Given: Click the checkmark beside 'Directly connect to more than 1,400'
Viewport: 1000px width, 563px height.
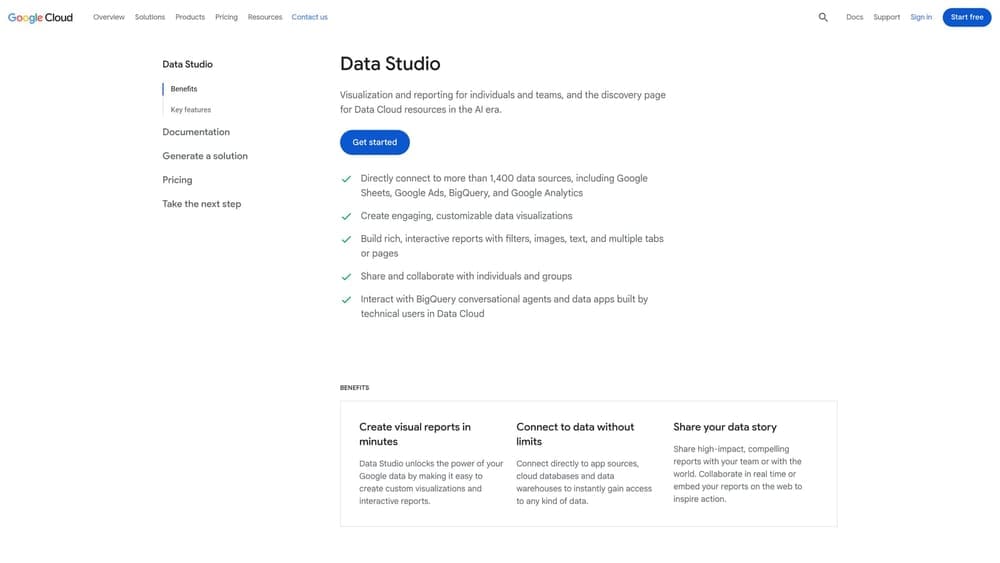Looking at the screenshot, I should 346,179.
